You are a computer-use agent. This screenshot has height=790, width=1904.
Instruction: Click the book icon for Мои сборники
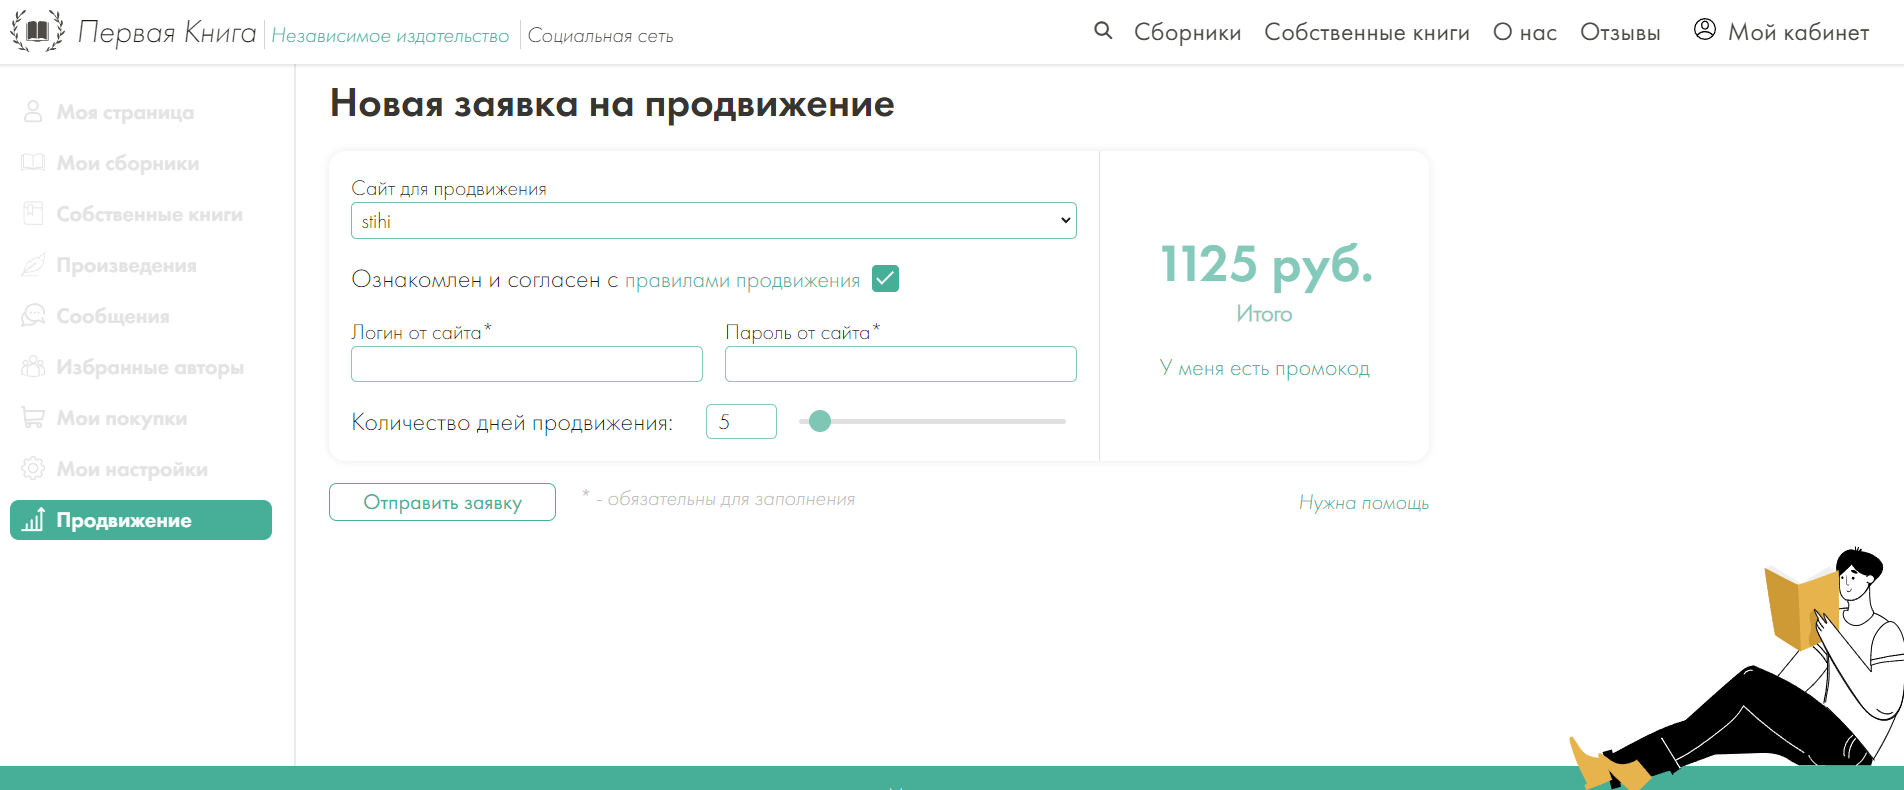click(x=33, y=163)
